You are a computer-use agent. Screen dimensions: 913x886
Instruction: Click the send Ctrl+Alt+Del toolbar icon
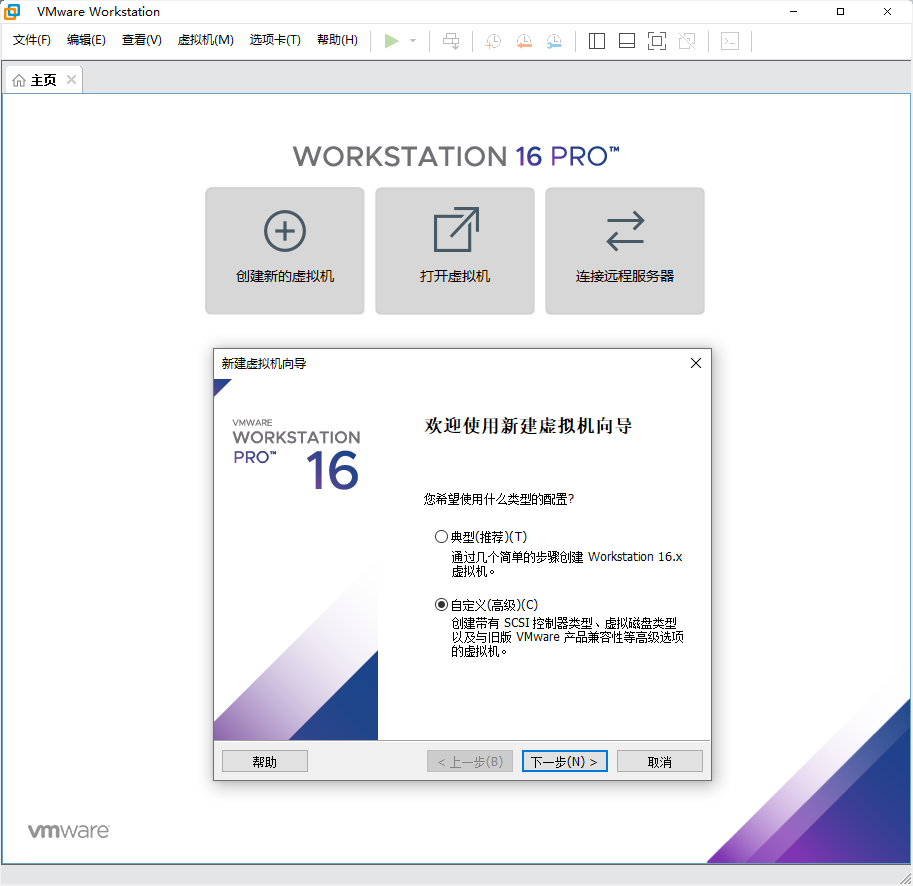coord(451,41)
